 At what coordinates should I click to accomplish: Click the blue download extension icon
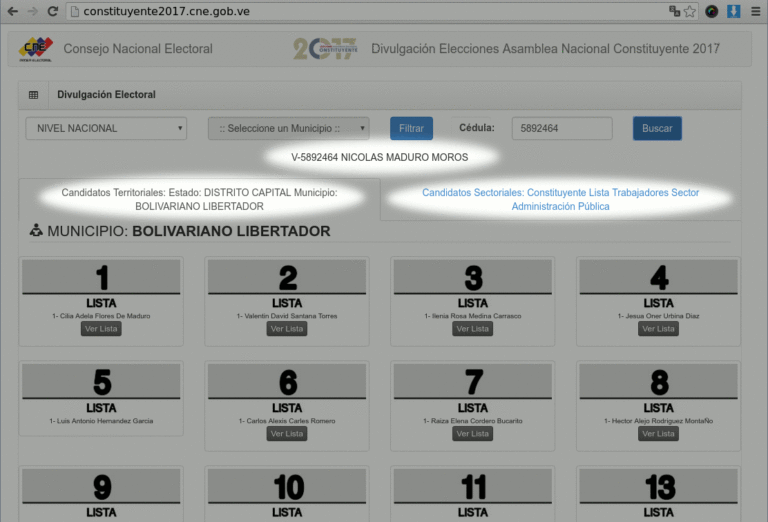click(734, 11)
